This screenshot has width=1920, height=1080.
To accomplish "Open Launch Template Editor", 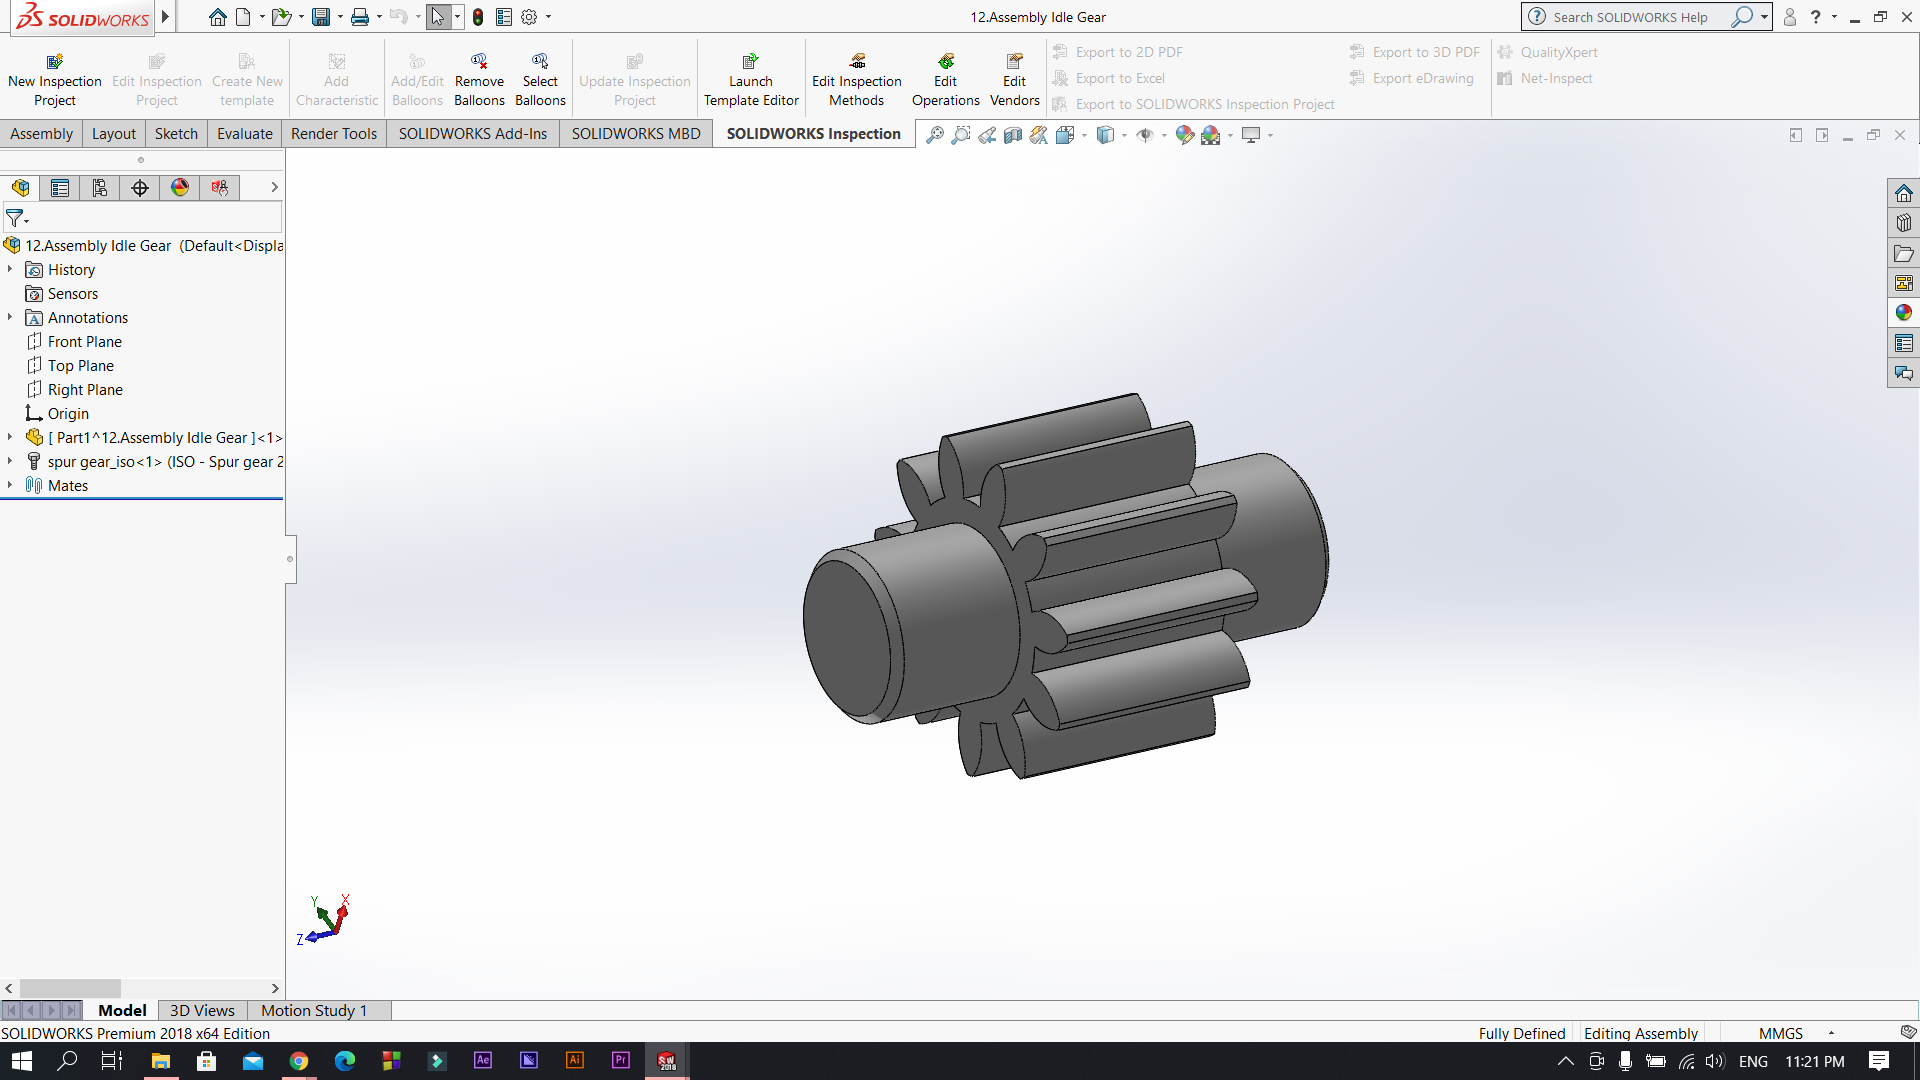I will [x=751, y=80].
